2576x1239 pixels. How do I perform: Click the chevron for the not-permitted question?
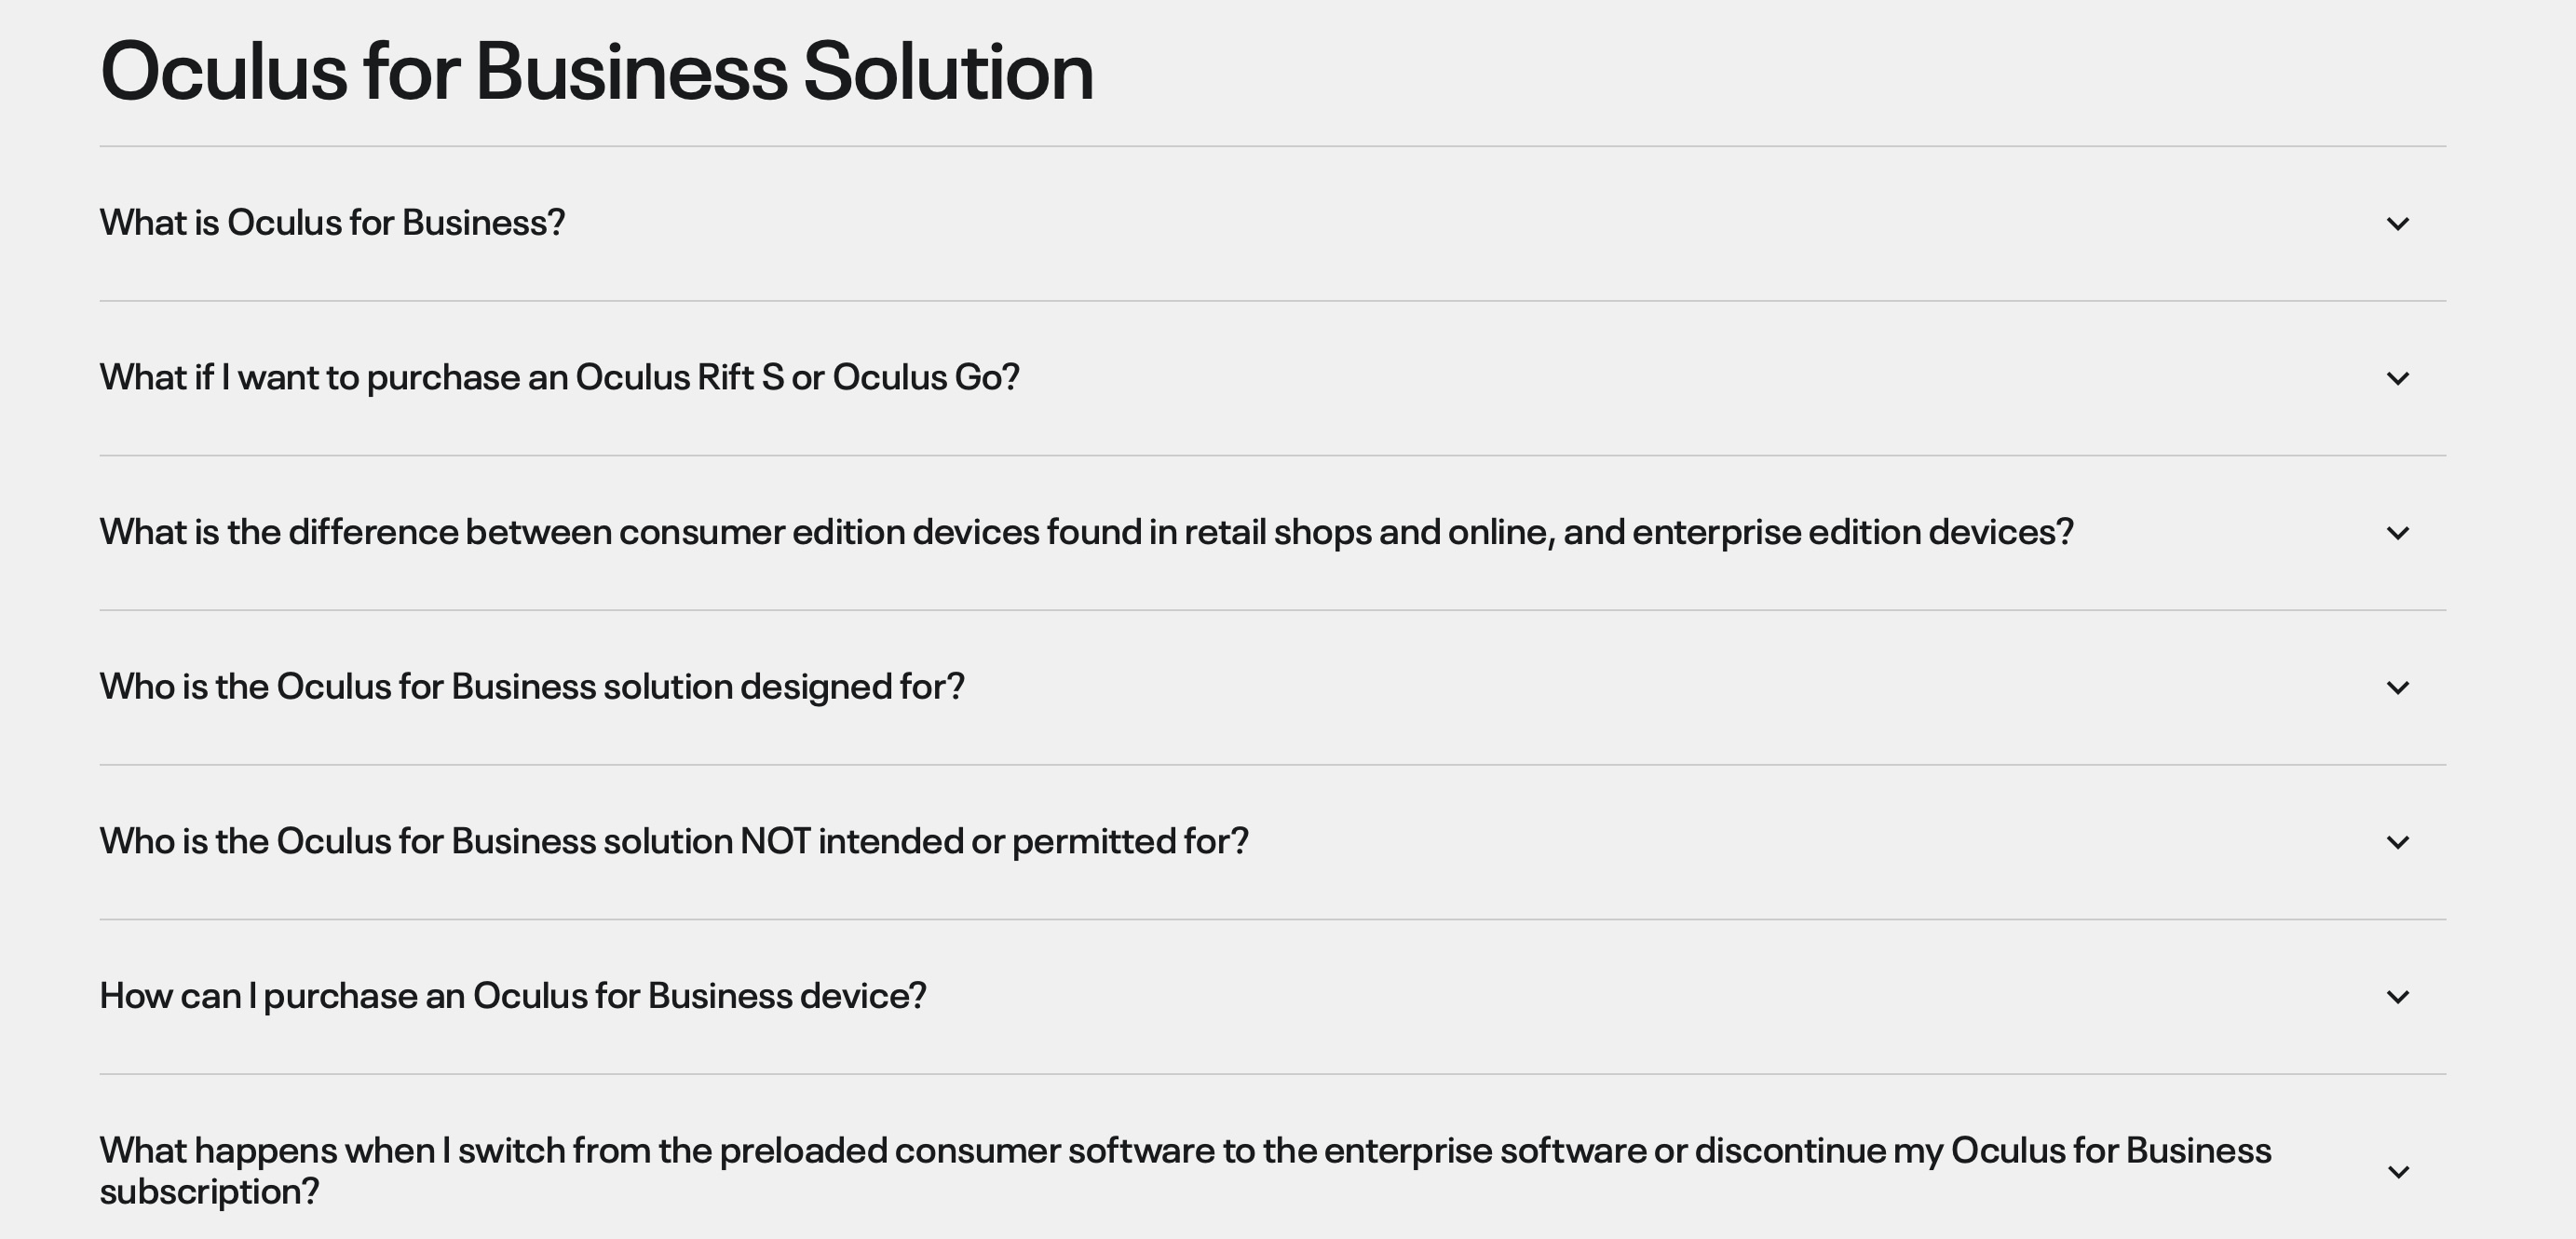click(2398, 841)
